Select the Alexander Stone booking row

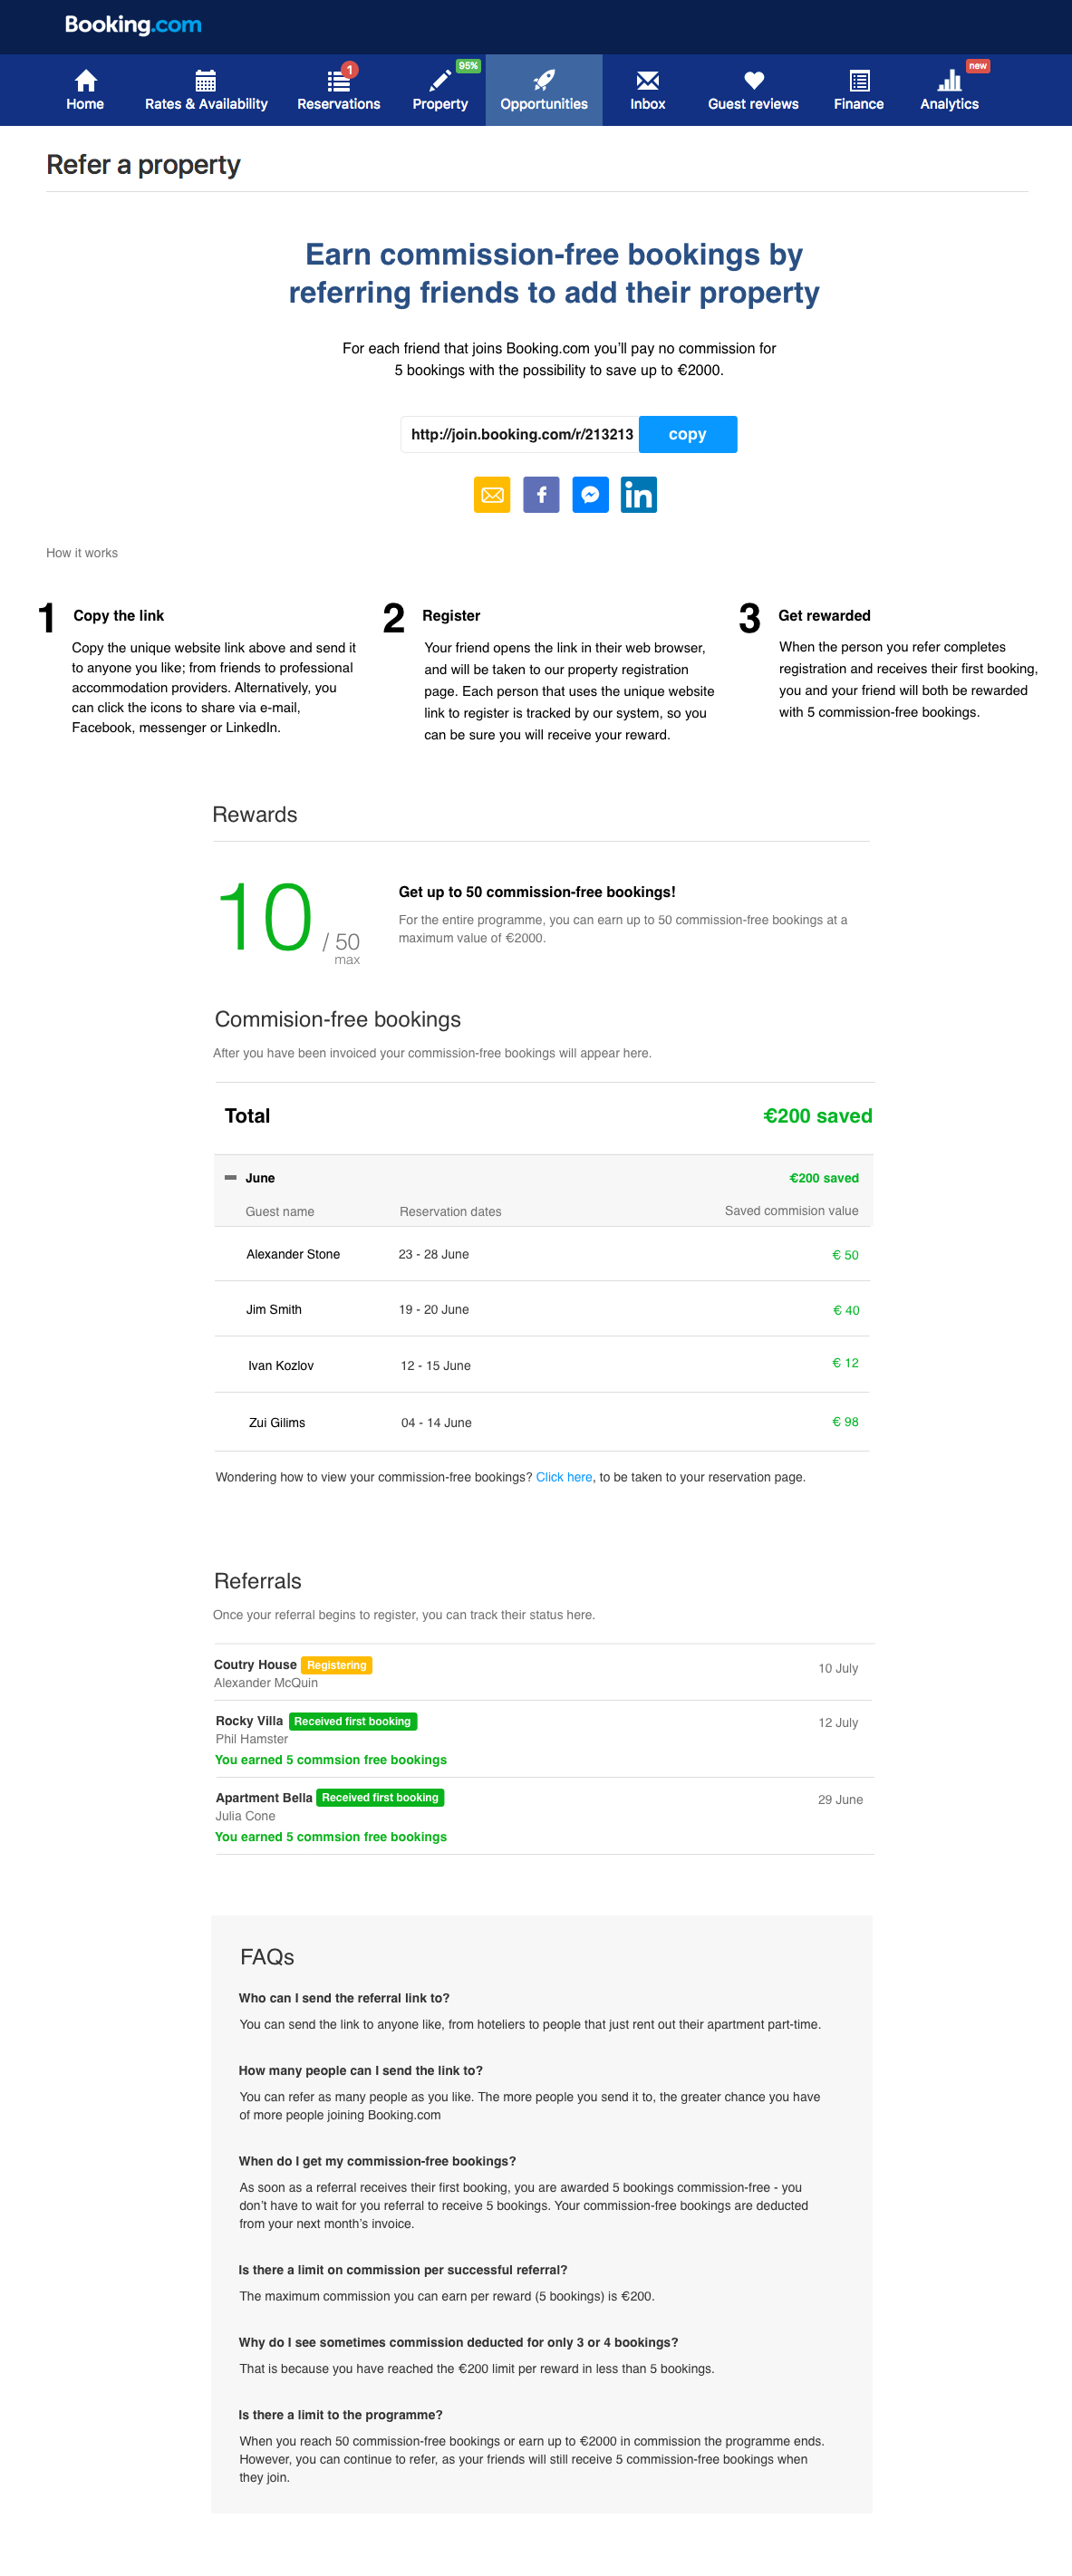(x=541, y=1254)
